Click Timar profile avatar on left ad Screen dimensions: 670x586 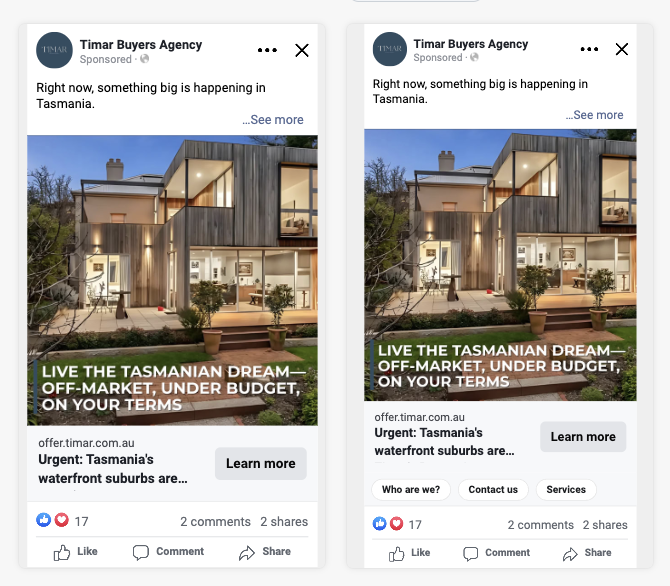click(x=54, y=50)
